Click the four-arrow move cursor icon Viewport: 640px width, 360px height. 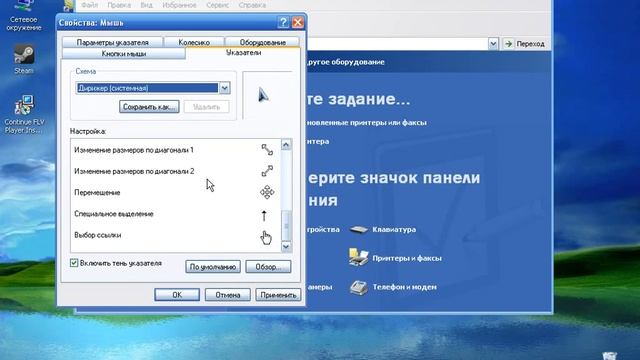267,192
